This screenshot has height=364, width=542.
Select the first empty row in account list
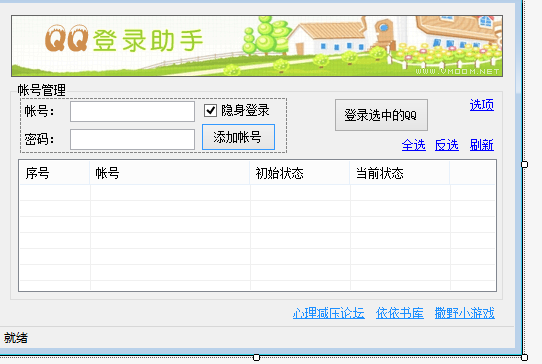[x=258, y=193]
